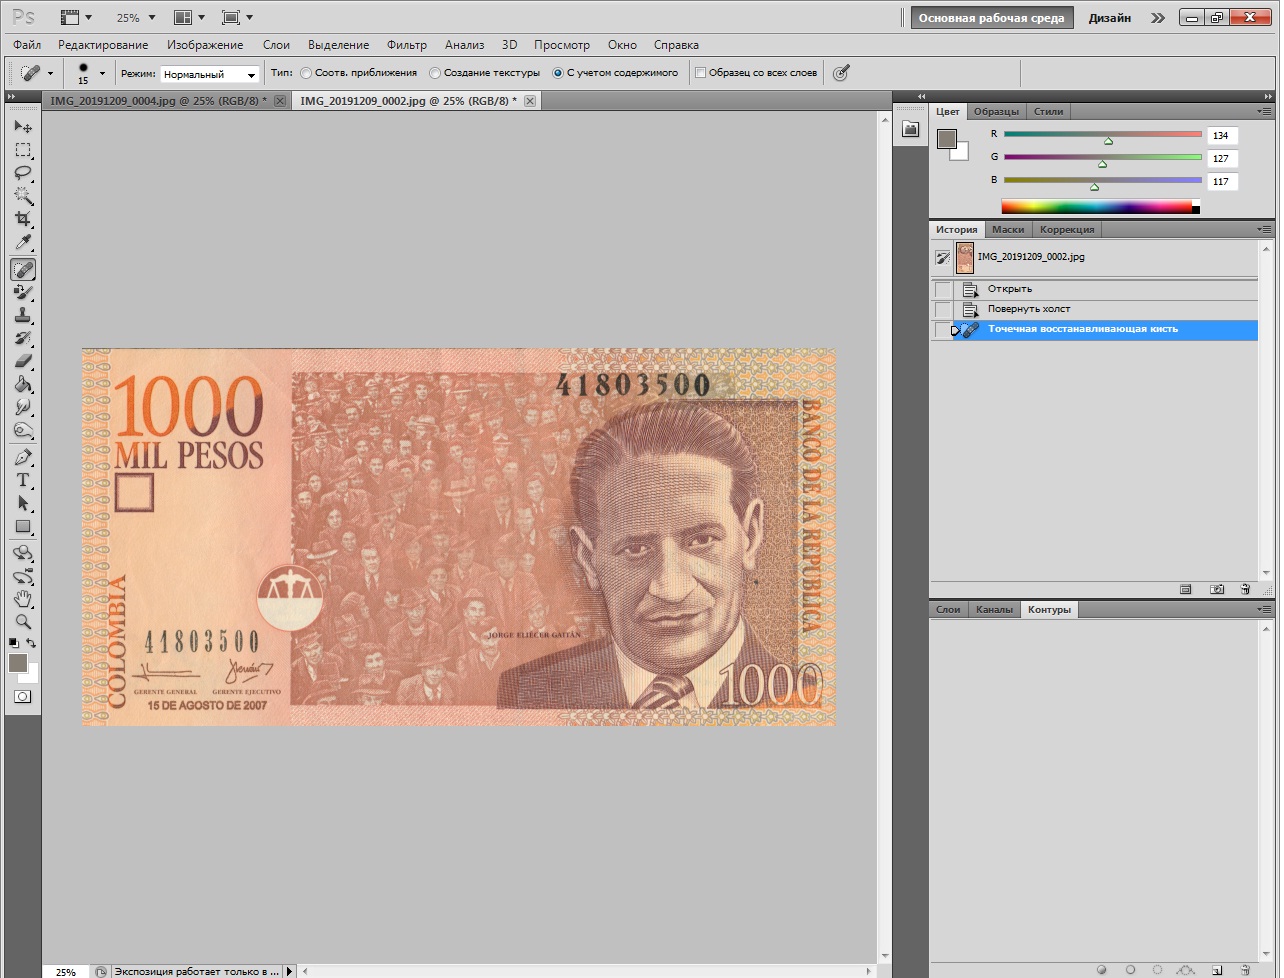Swap foreground and background colors icon

pos(32,643)
